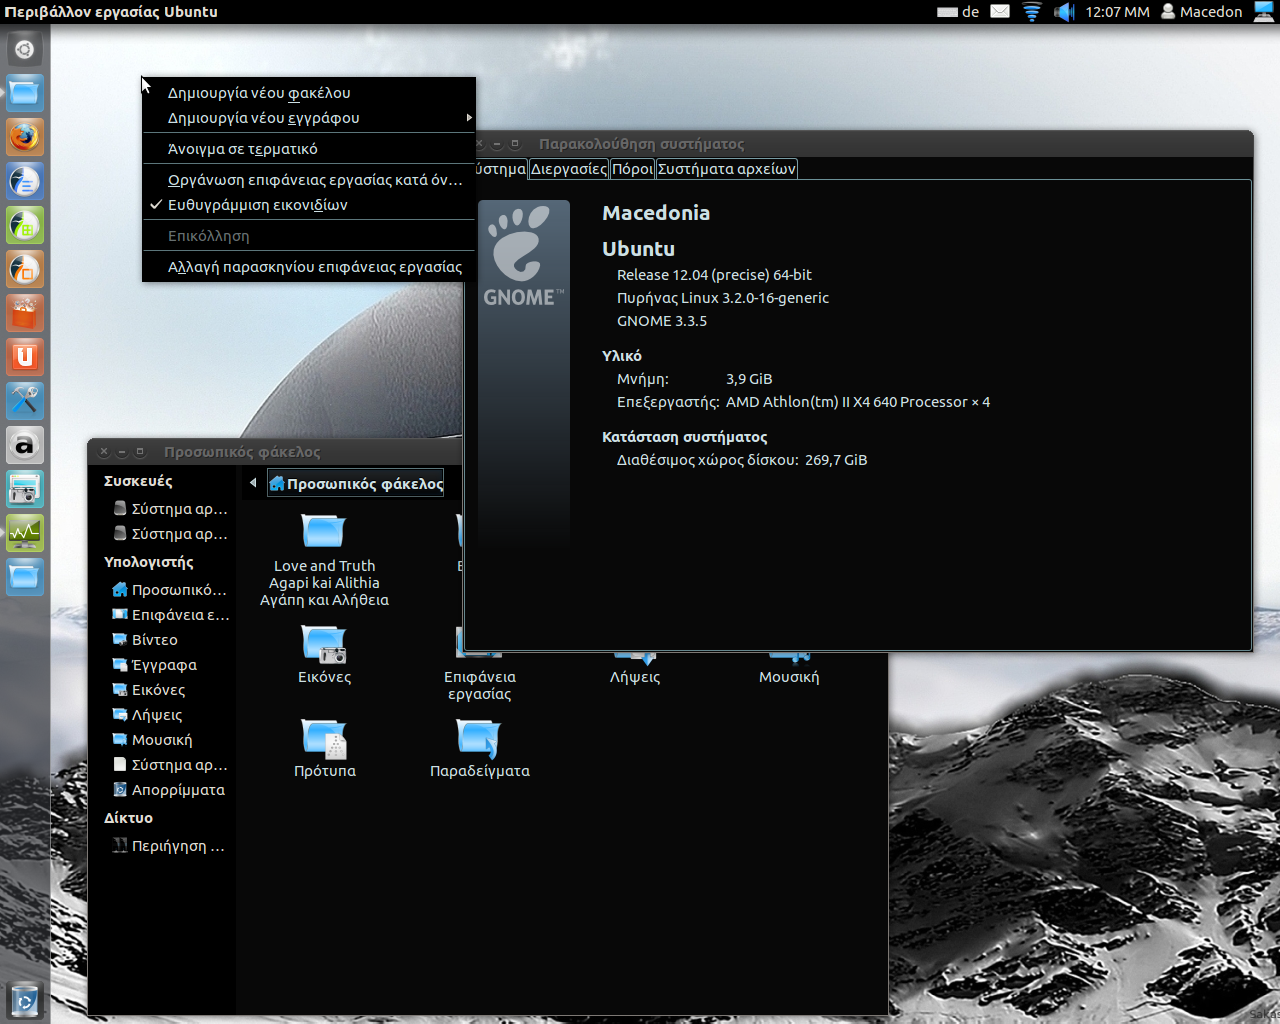Click the second folder icon in launcher
The height and width of the screenshot is (1024, 1280).
coord(25,578)
